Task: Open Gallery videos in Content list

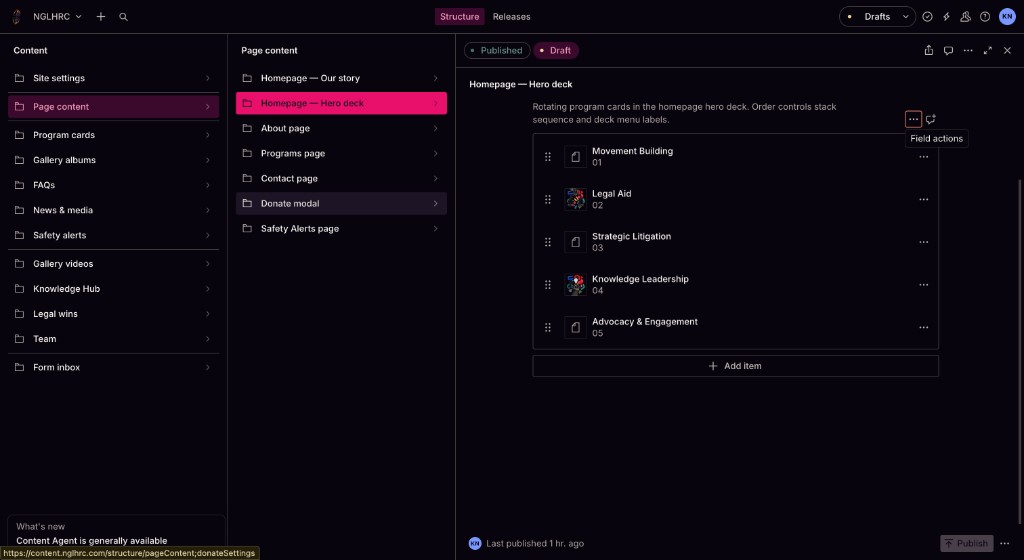Action: [x=113, y=264]
